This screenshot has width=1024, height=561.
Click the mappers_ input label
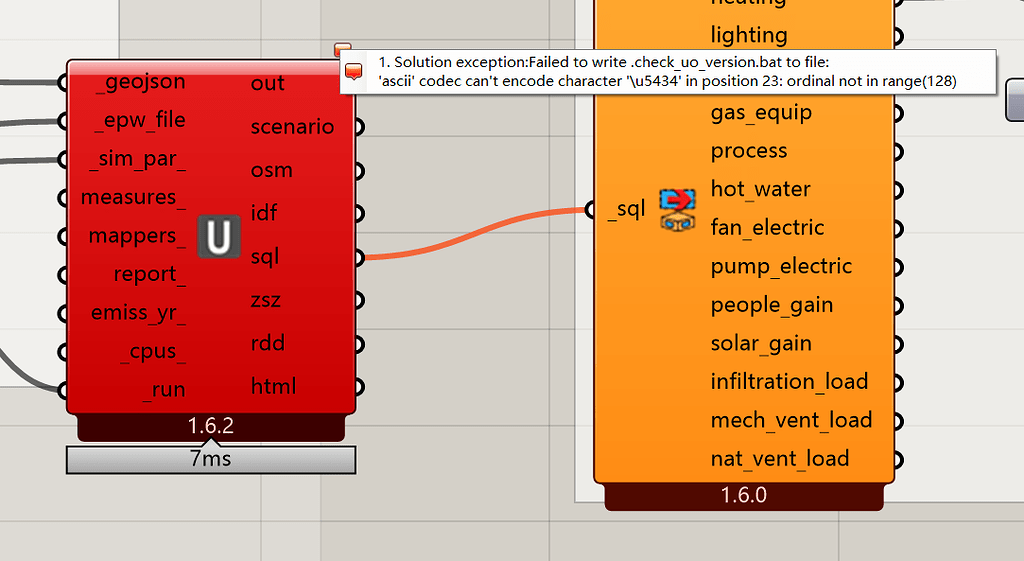pos(137,236)
